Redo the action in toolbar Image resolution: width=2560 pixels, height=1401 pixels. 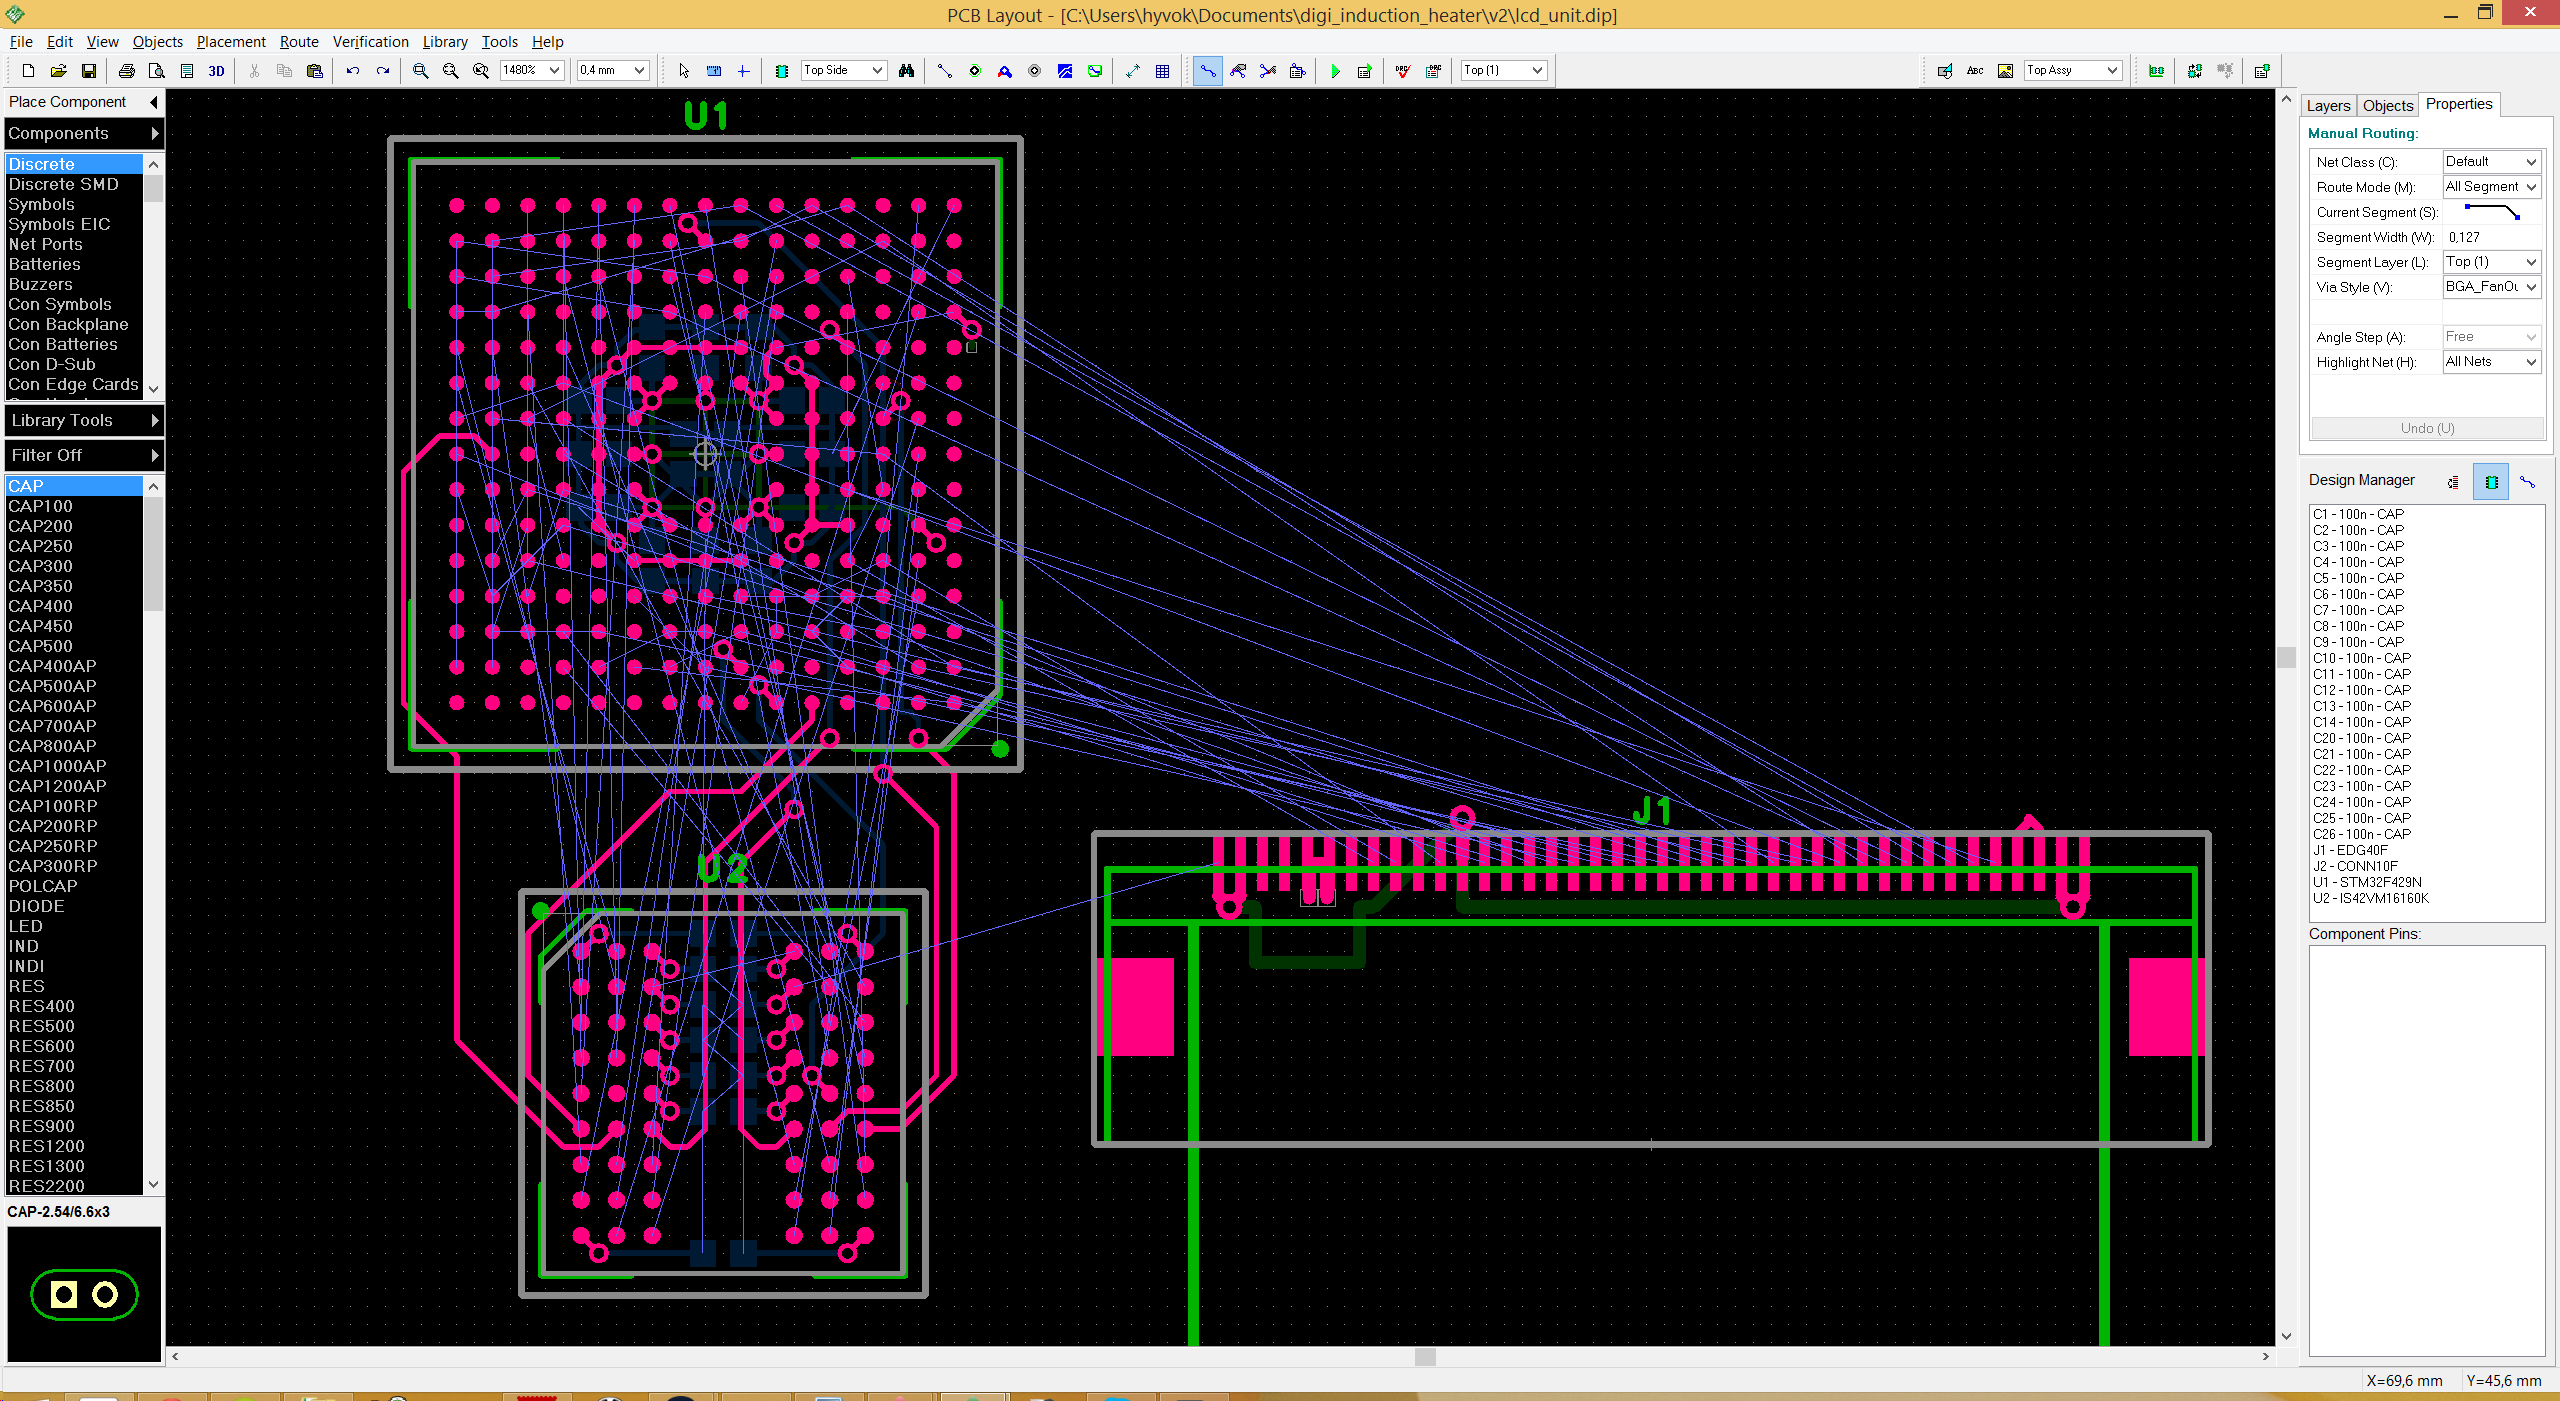(x=382, y=70)
